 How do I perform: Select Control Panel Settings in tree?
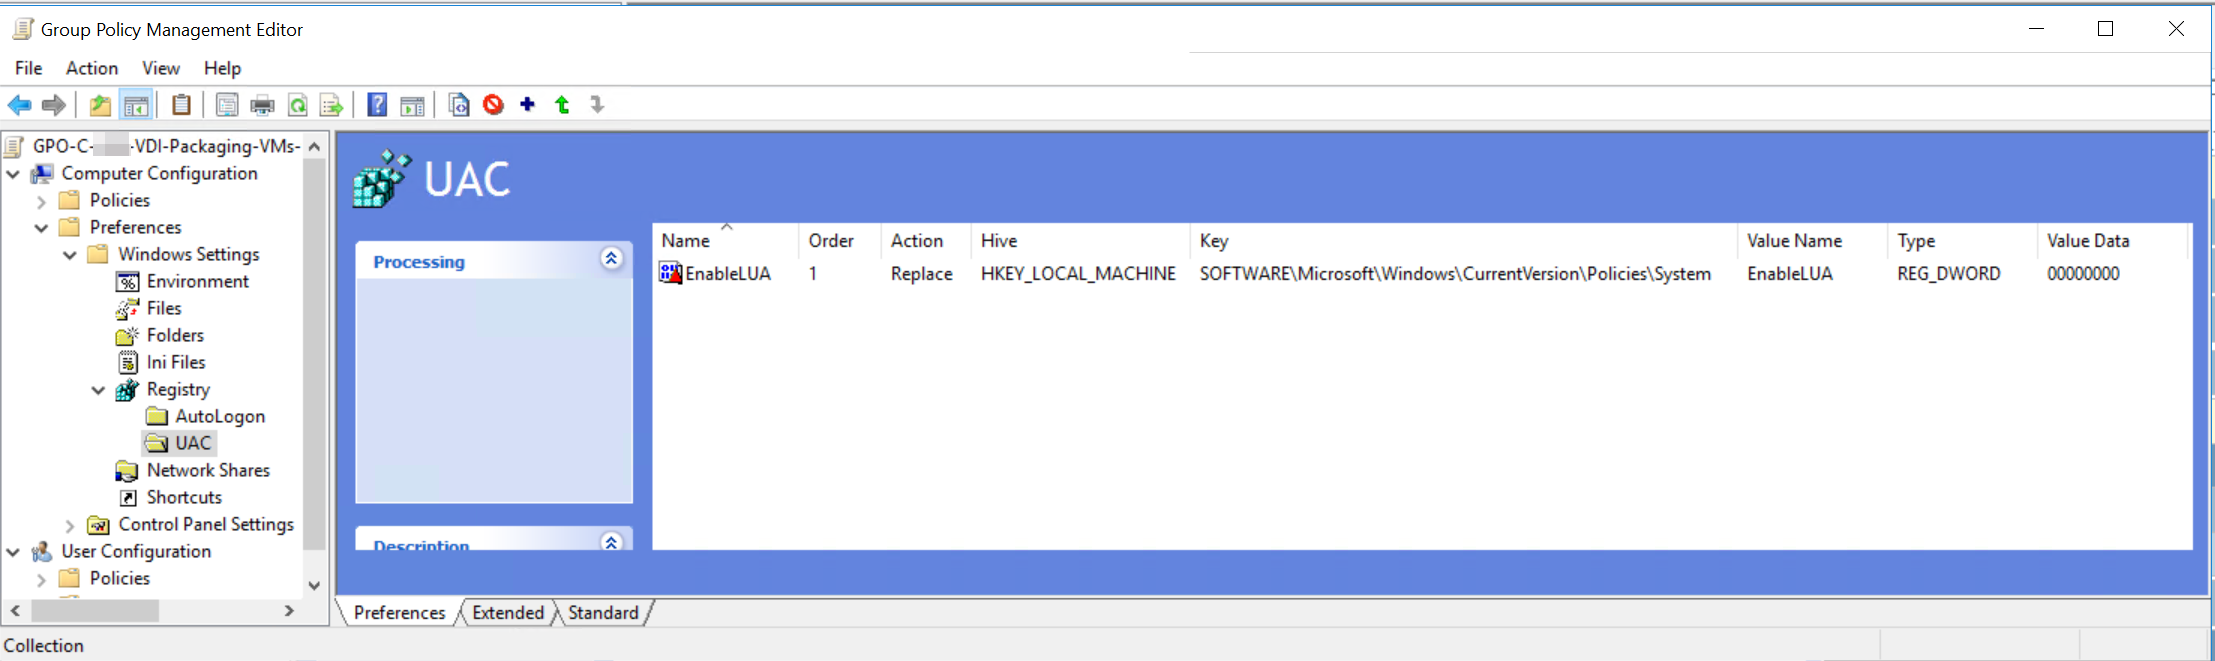click(206, 525)
